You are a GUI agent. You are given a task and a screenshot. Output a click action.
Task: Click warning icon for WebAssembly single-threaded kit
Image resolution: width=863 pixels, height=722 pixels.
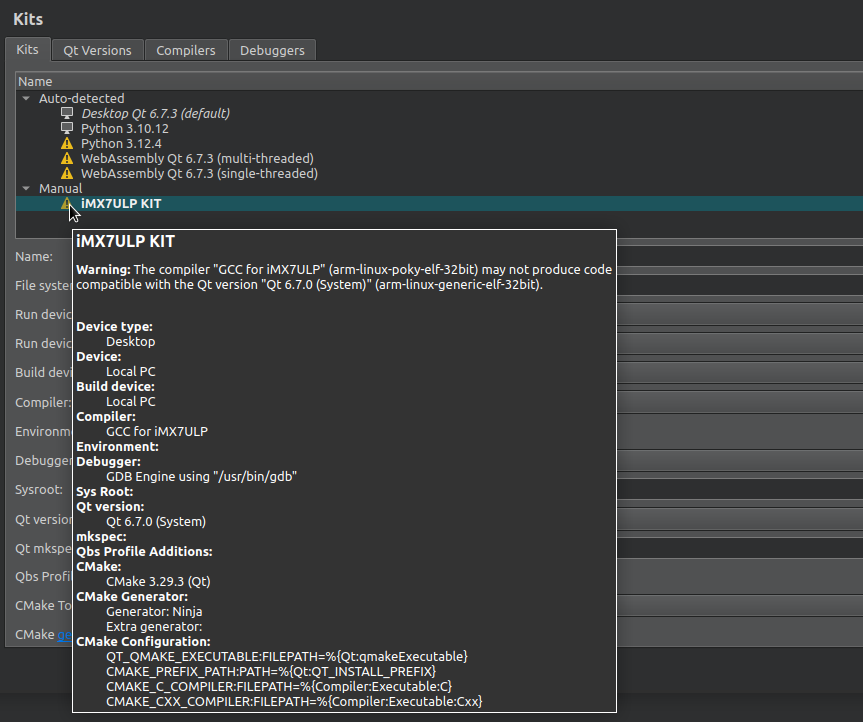(67, 174)
